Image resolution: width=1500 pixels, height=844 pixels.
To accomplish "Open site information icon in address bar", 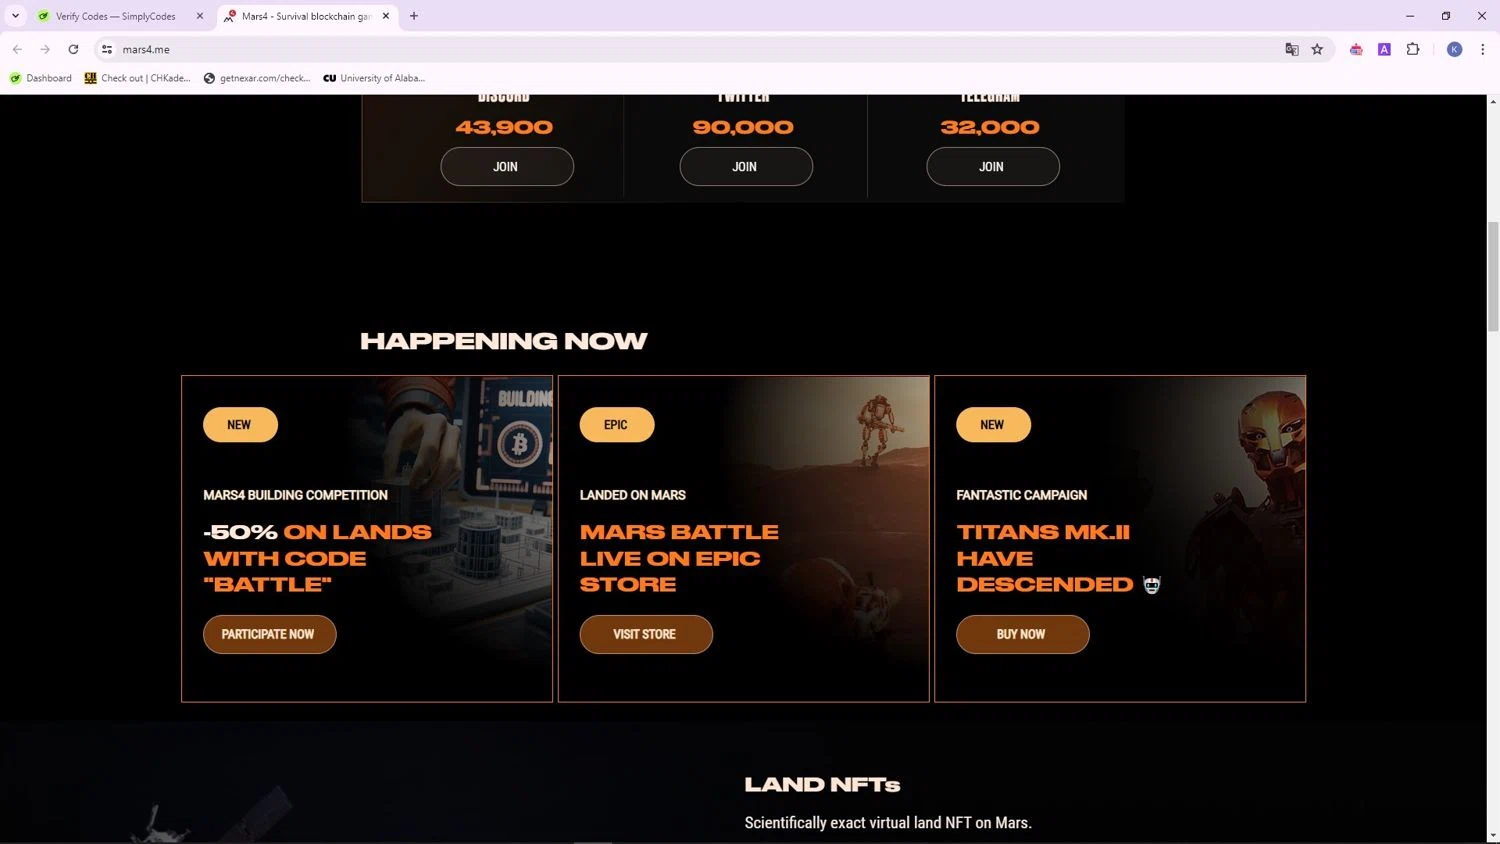I will 107,49.
